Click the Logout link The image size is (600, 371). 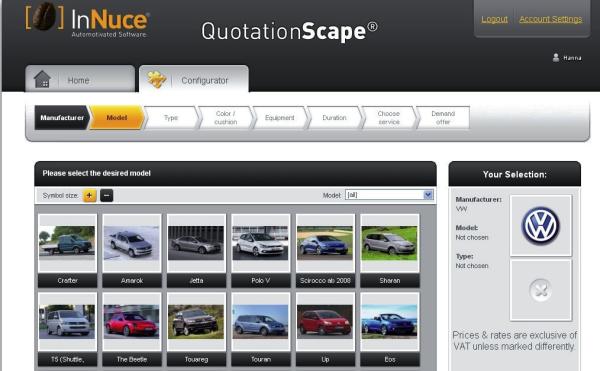pyautogui.click(x=494, y=19)
